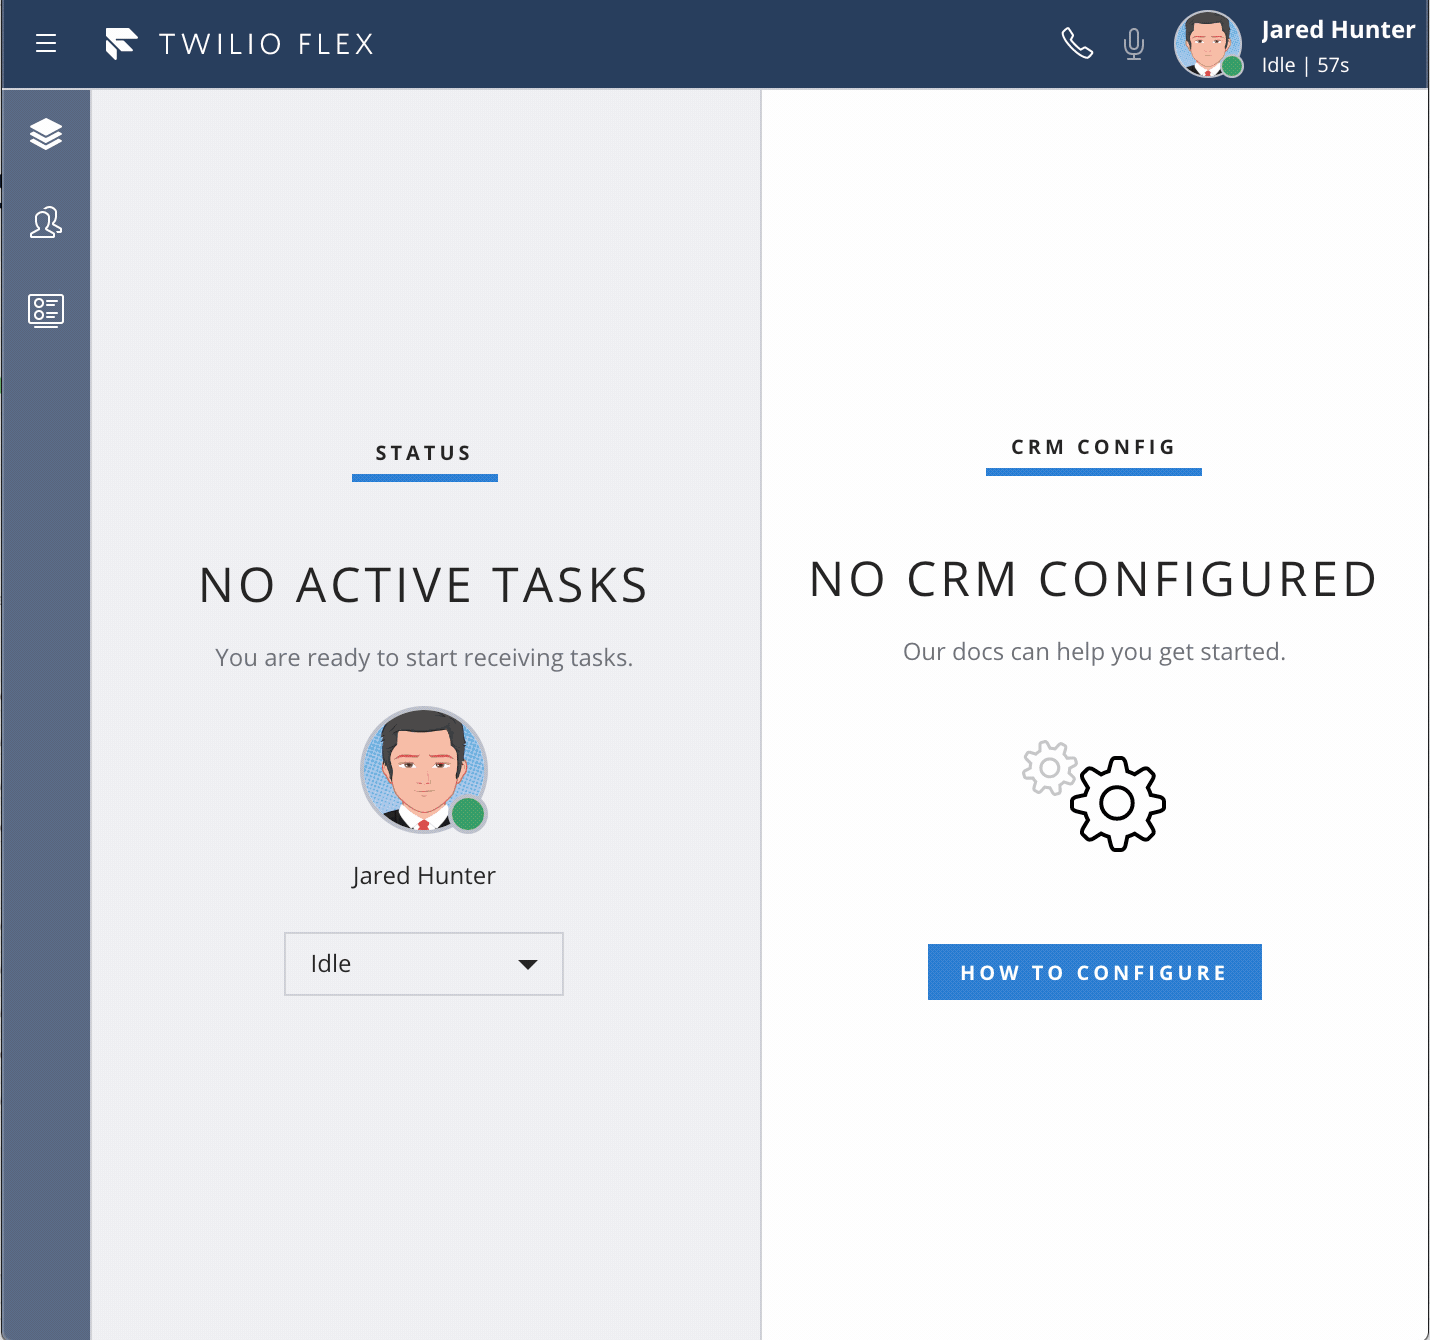Open the Teams view sidebar icon

pos(46,222)
